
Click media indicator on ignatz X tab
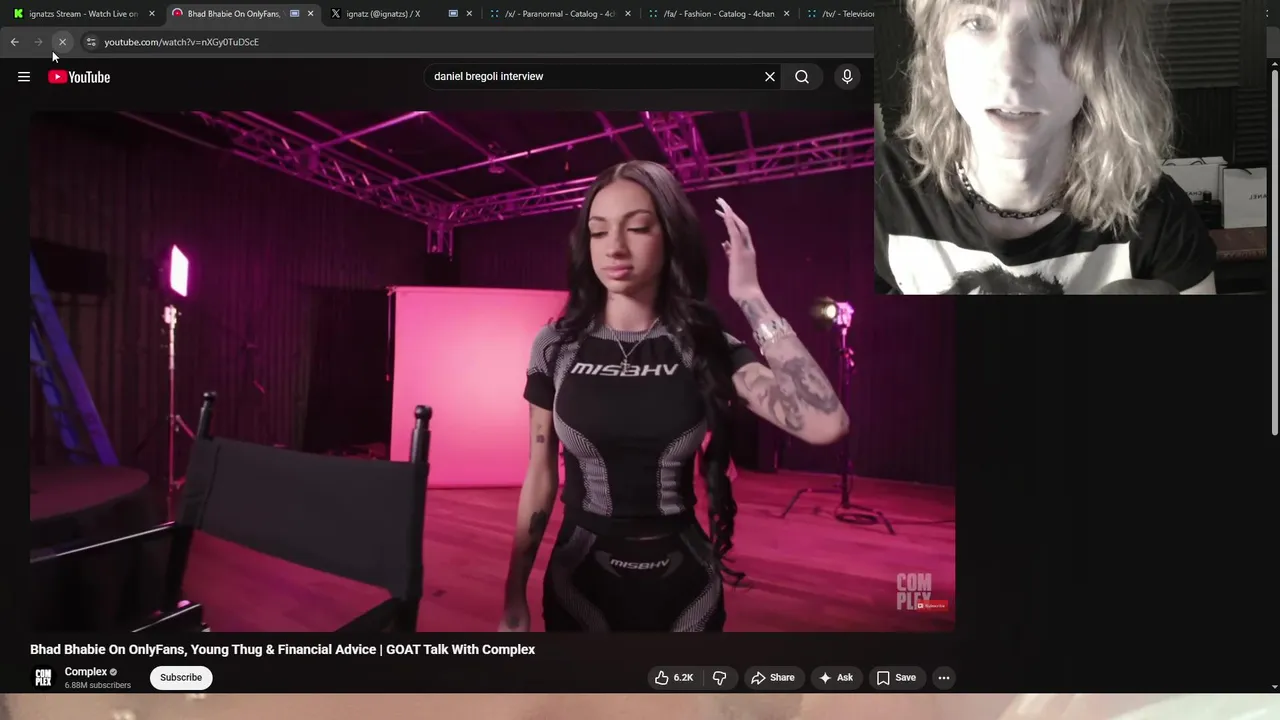(x=453, y=14)
